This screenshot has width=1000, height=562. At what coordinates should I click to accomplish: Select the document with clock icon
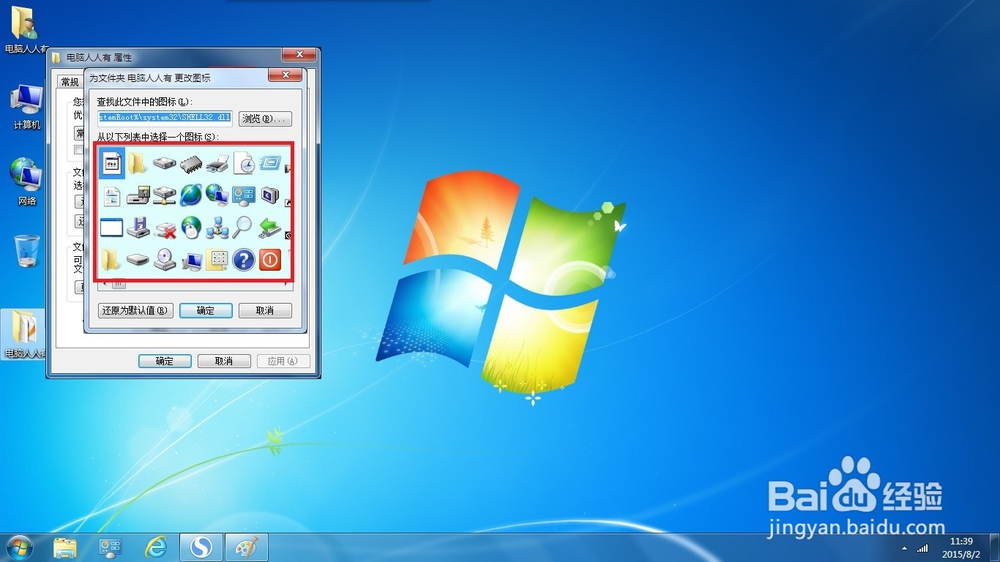click(244, 163)
